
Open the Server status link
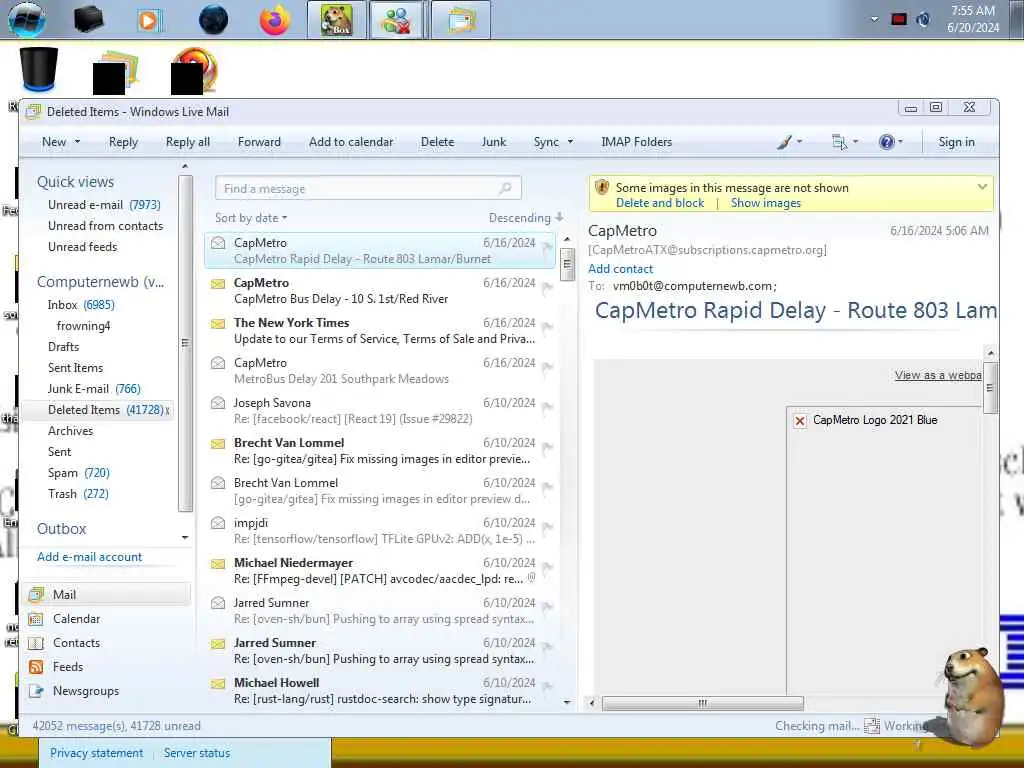click(197, 753)
